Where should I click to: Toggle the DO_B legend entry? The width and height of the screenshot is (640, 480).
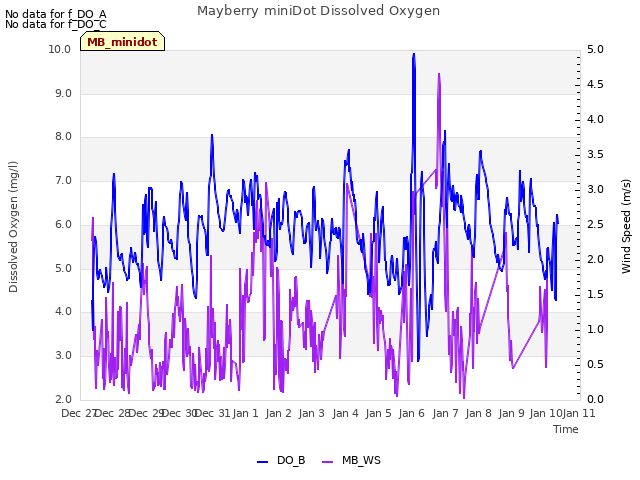[x=281, y=461]
